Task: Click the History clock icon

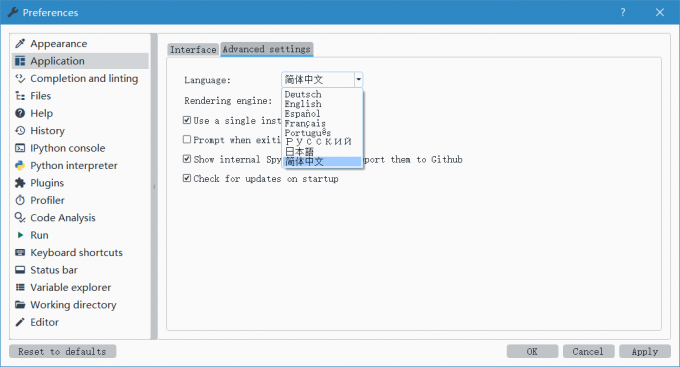Action: click(20, 131)
